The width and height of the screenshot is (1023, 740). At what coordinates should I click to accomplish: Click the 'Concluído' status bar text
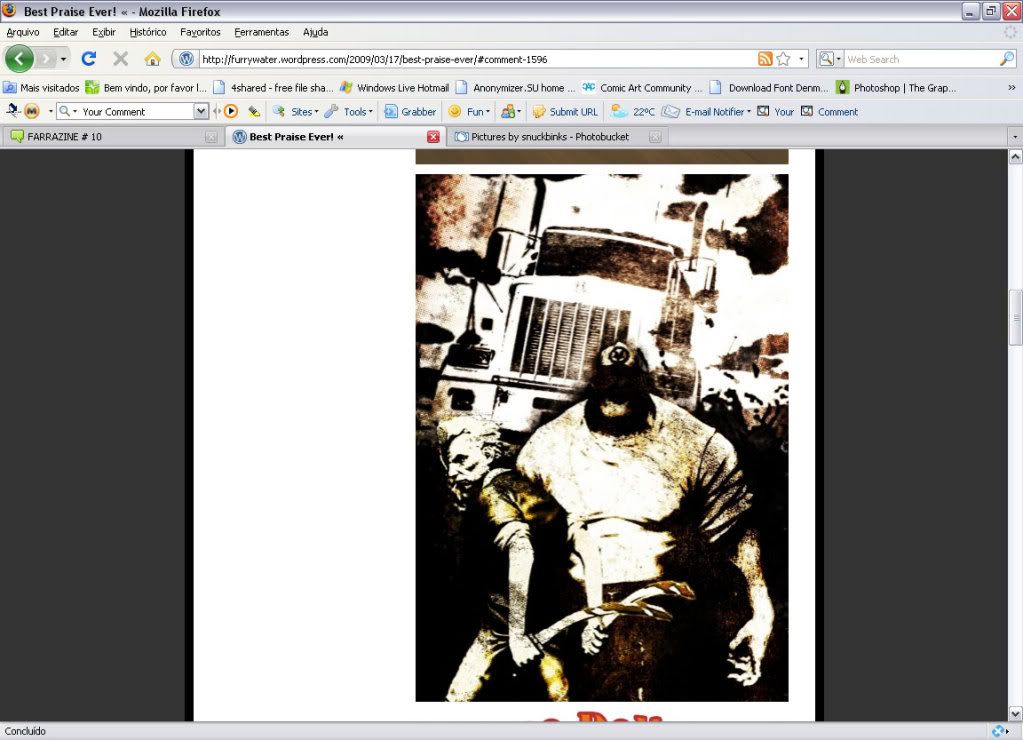[x=25, y=731]
